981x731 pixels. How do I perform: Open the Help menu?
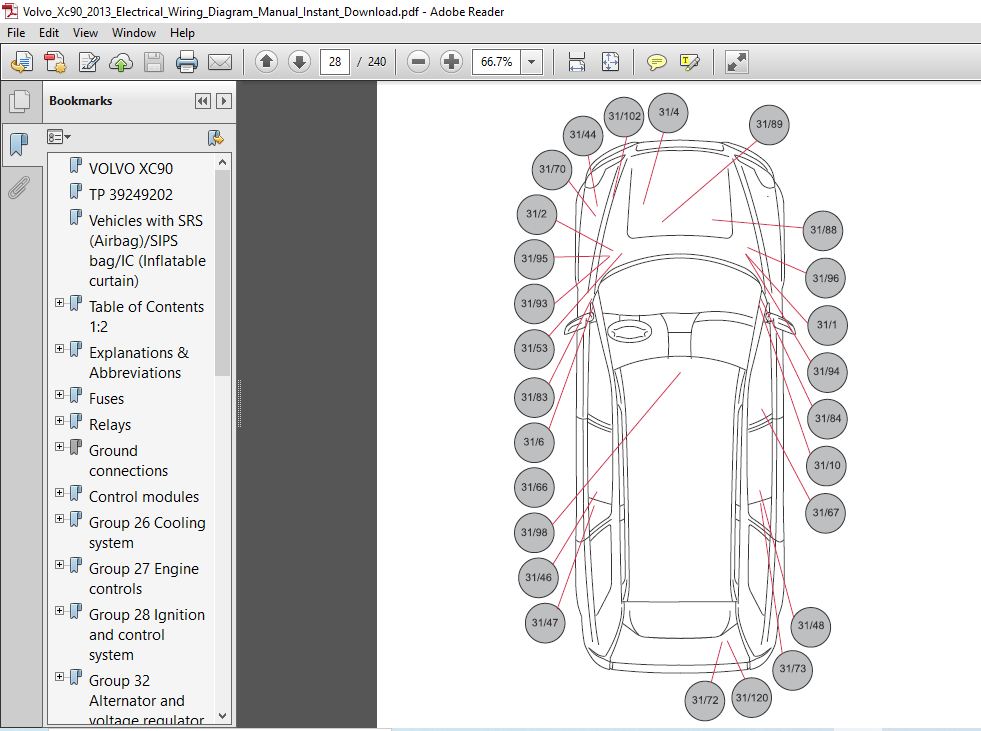[x=182, y=33]
